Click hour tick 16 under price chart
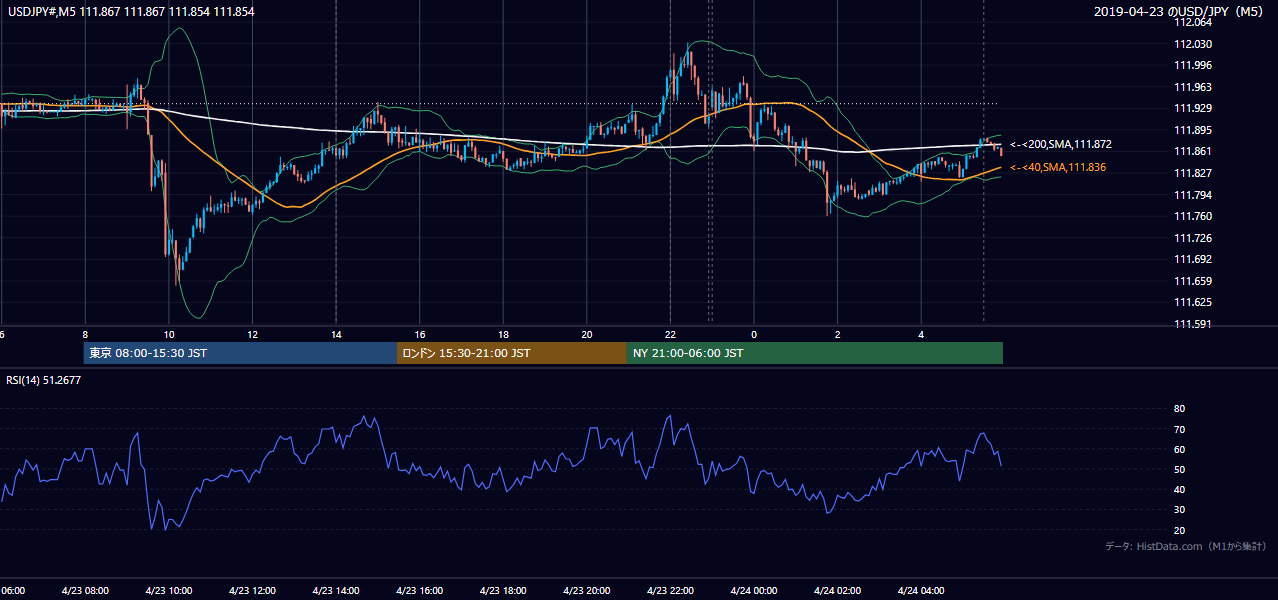Image resolution: width=1278 pixels, height=600 pixels. click(x=420, y=335)
